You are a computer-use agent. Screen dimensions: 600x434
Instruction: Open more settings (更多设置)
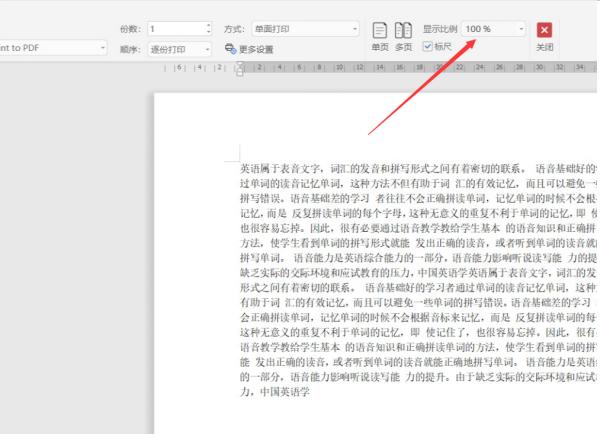point(249,49)
